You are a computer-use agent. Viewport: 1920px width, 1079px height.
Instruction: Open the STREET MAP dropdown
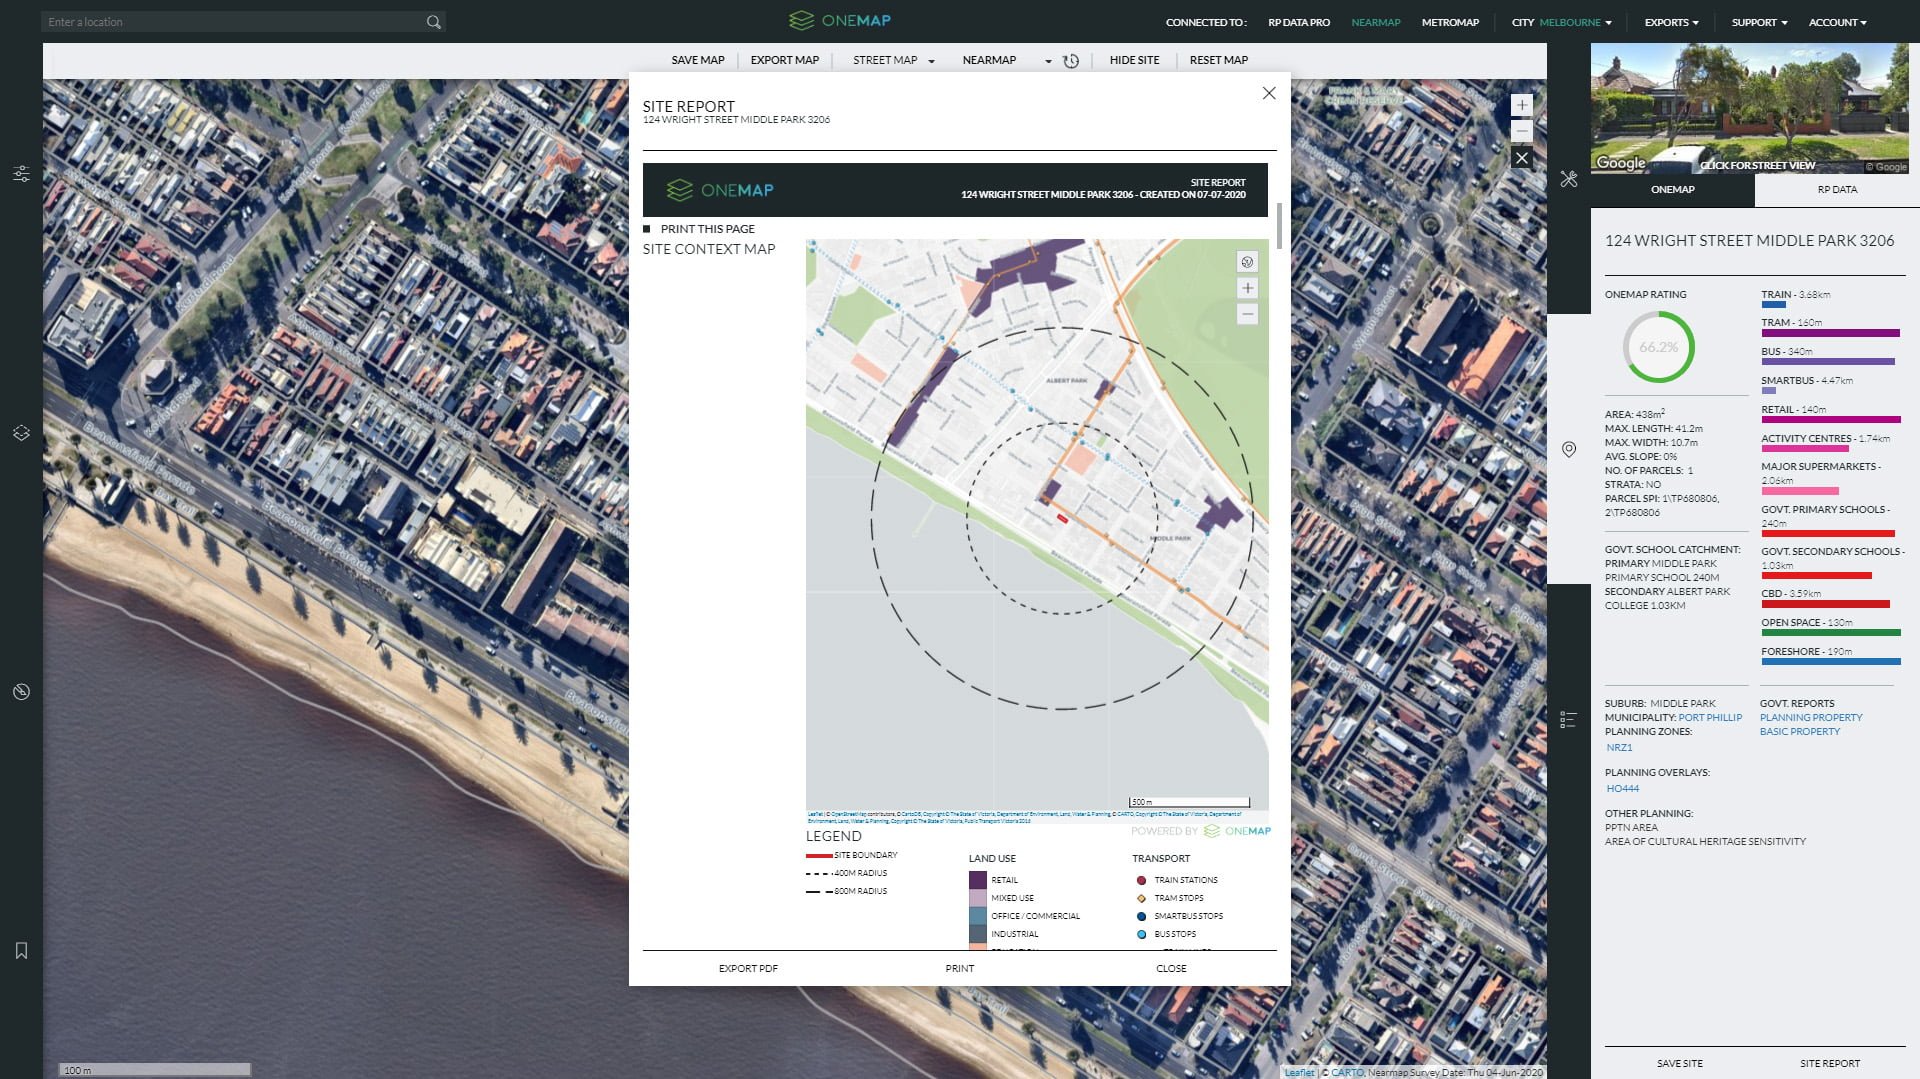(893, 60)
